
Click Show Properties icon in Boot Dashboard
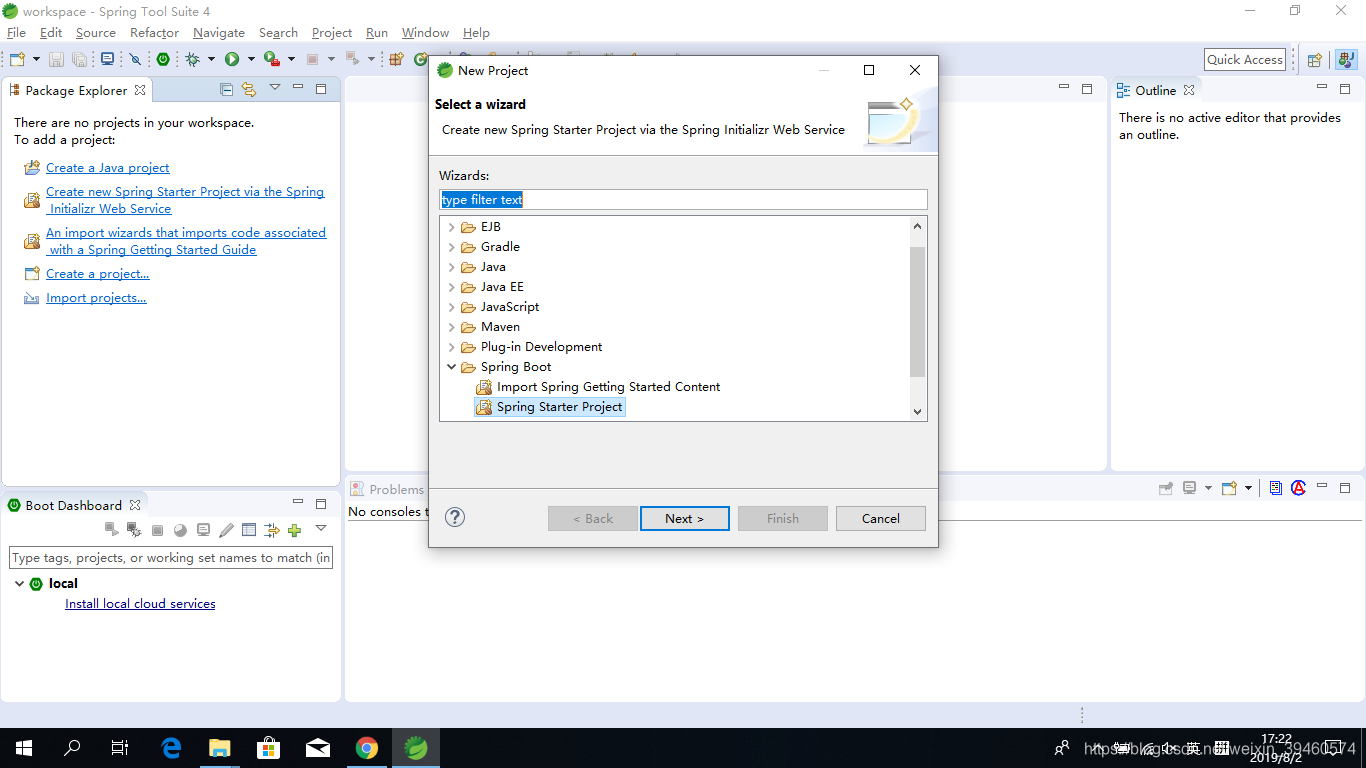[x=249, y=530]
